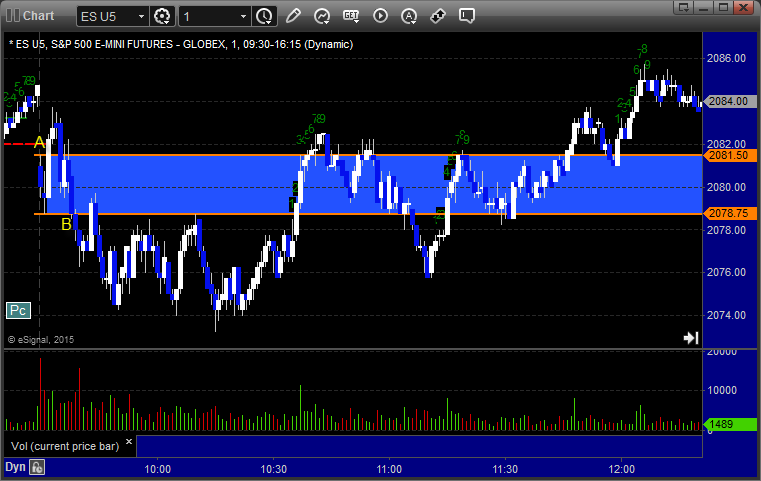This screenshot has height=481, width=761.
Task: Click the 2074.00 price axis label
Action: tap(727, 315)
